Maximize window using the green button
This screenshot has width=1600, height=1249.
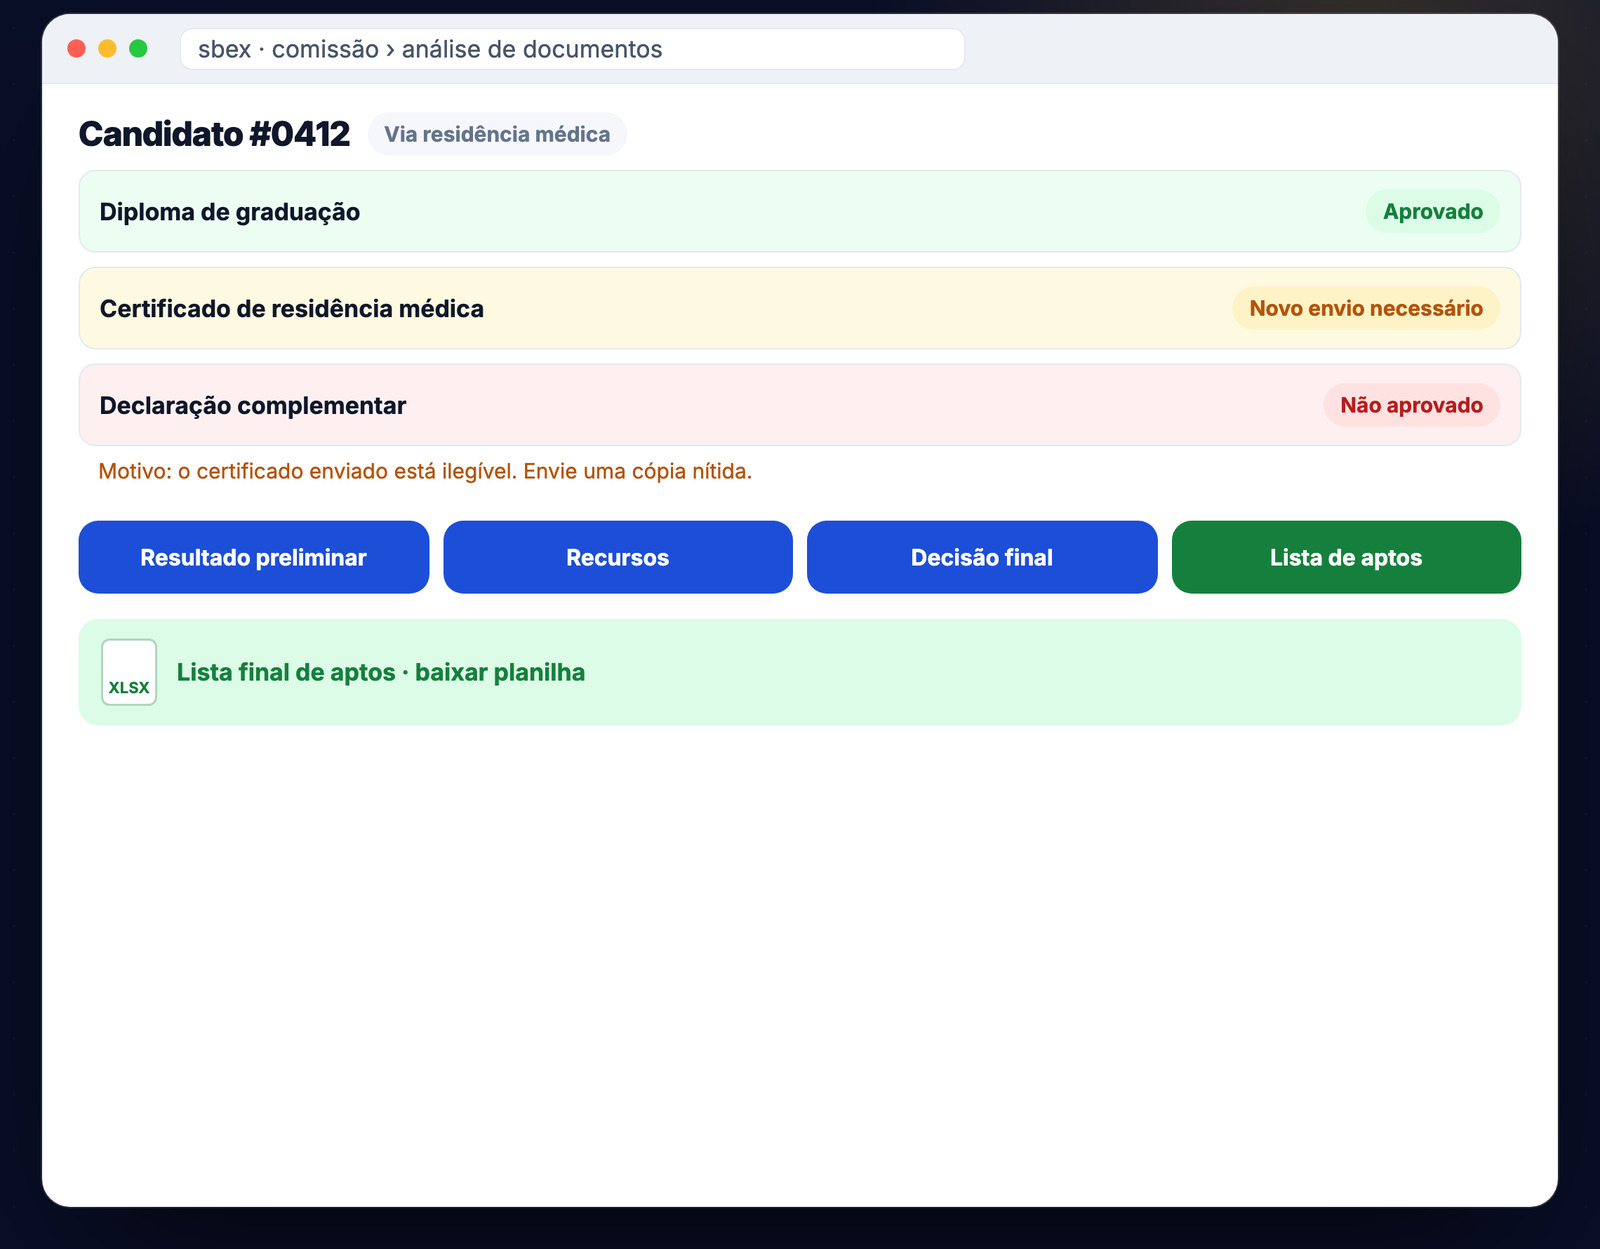pyautogui.click(x=138, y=48)
